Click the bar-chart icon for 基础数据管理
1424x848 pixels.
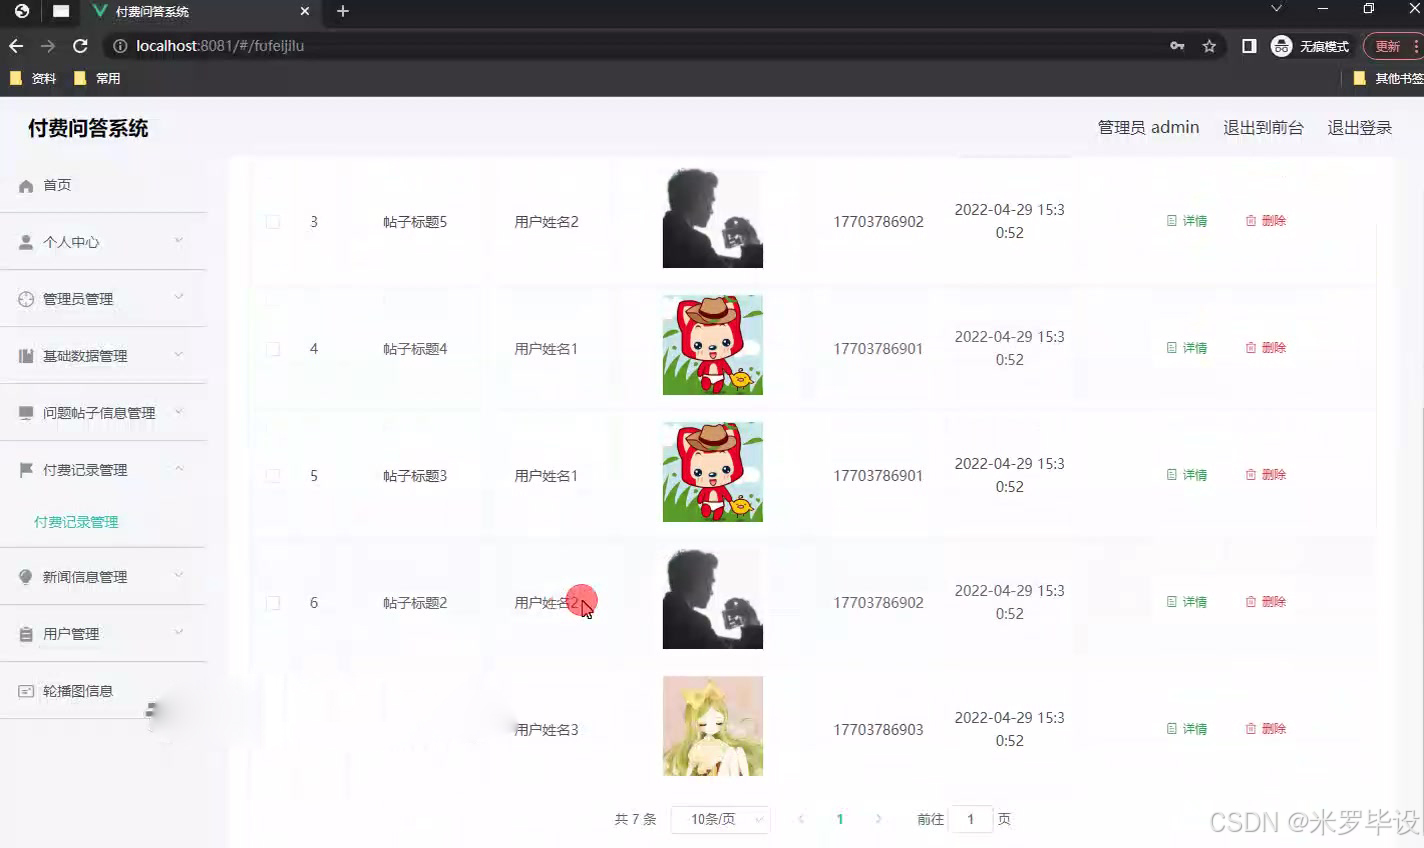25,355
